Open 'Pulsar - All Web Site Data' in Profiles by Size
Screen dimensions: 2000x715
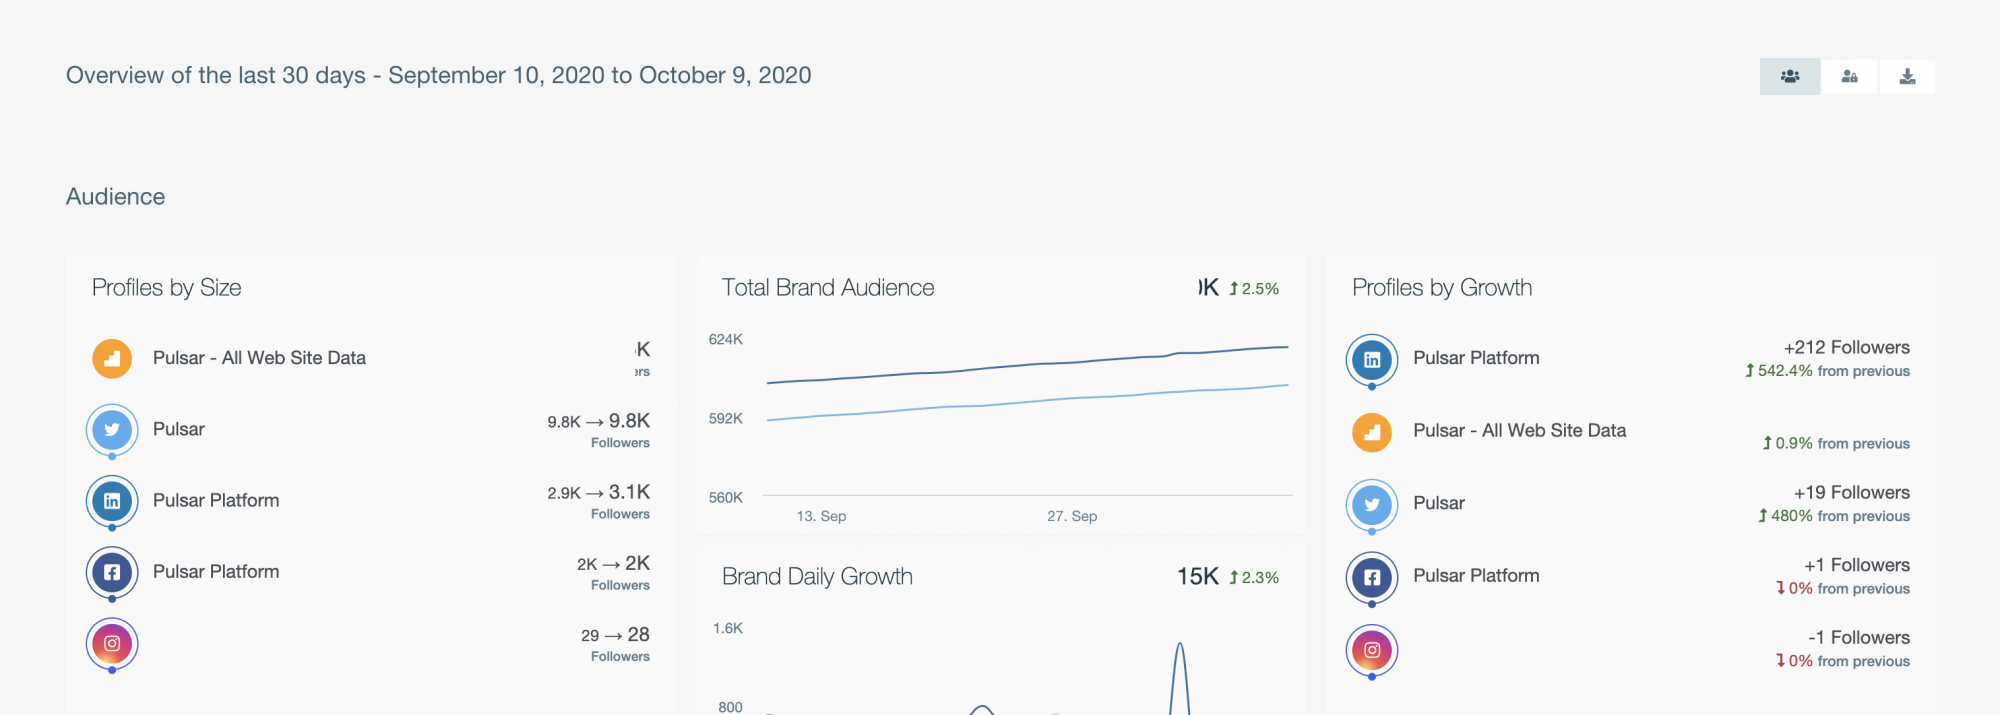259,358
